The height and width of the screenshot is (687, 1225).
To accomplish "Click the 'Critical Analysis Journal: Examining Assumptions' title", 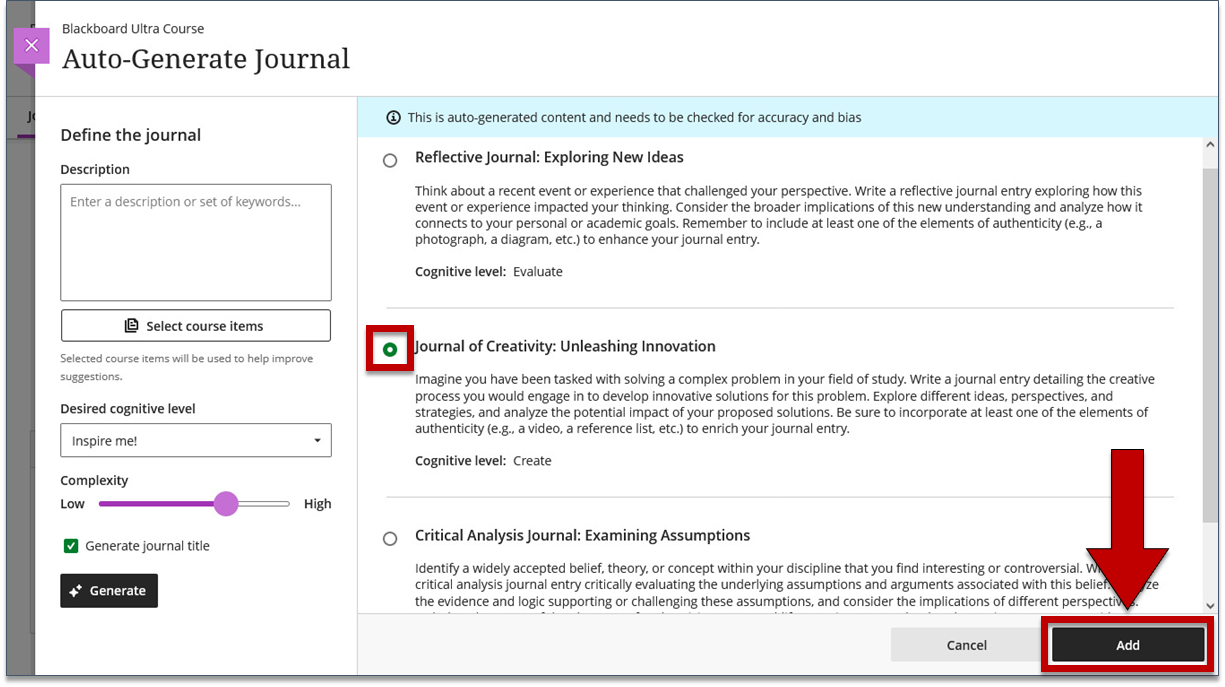I will tap(582, 535).
